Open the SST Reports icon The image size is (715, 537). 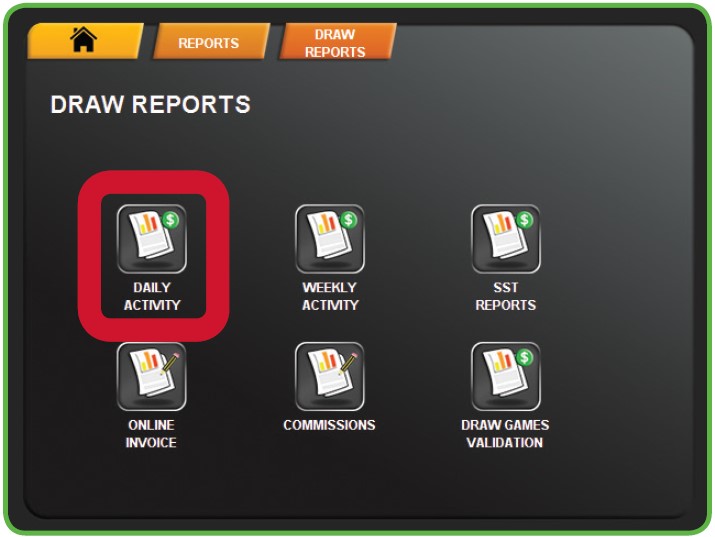pos(506,239)
